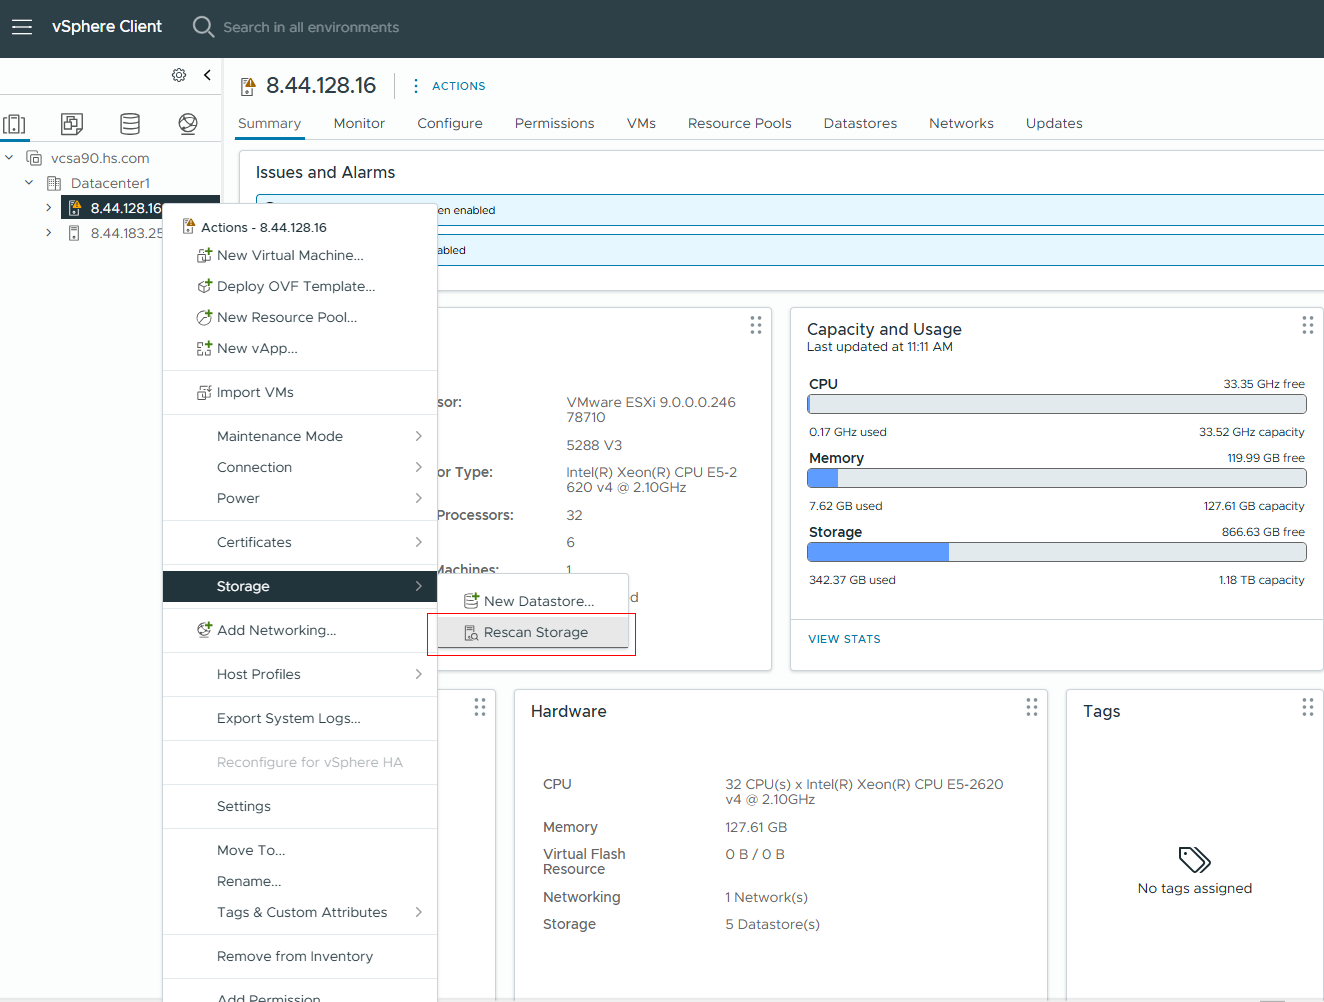The image size is (1324, 1002).
Task: Click the Import VMs icon
Action: (204, 392)
